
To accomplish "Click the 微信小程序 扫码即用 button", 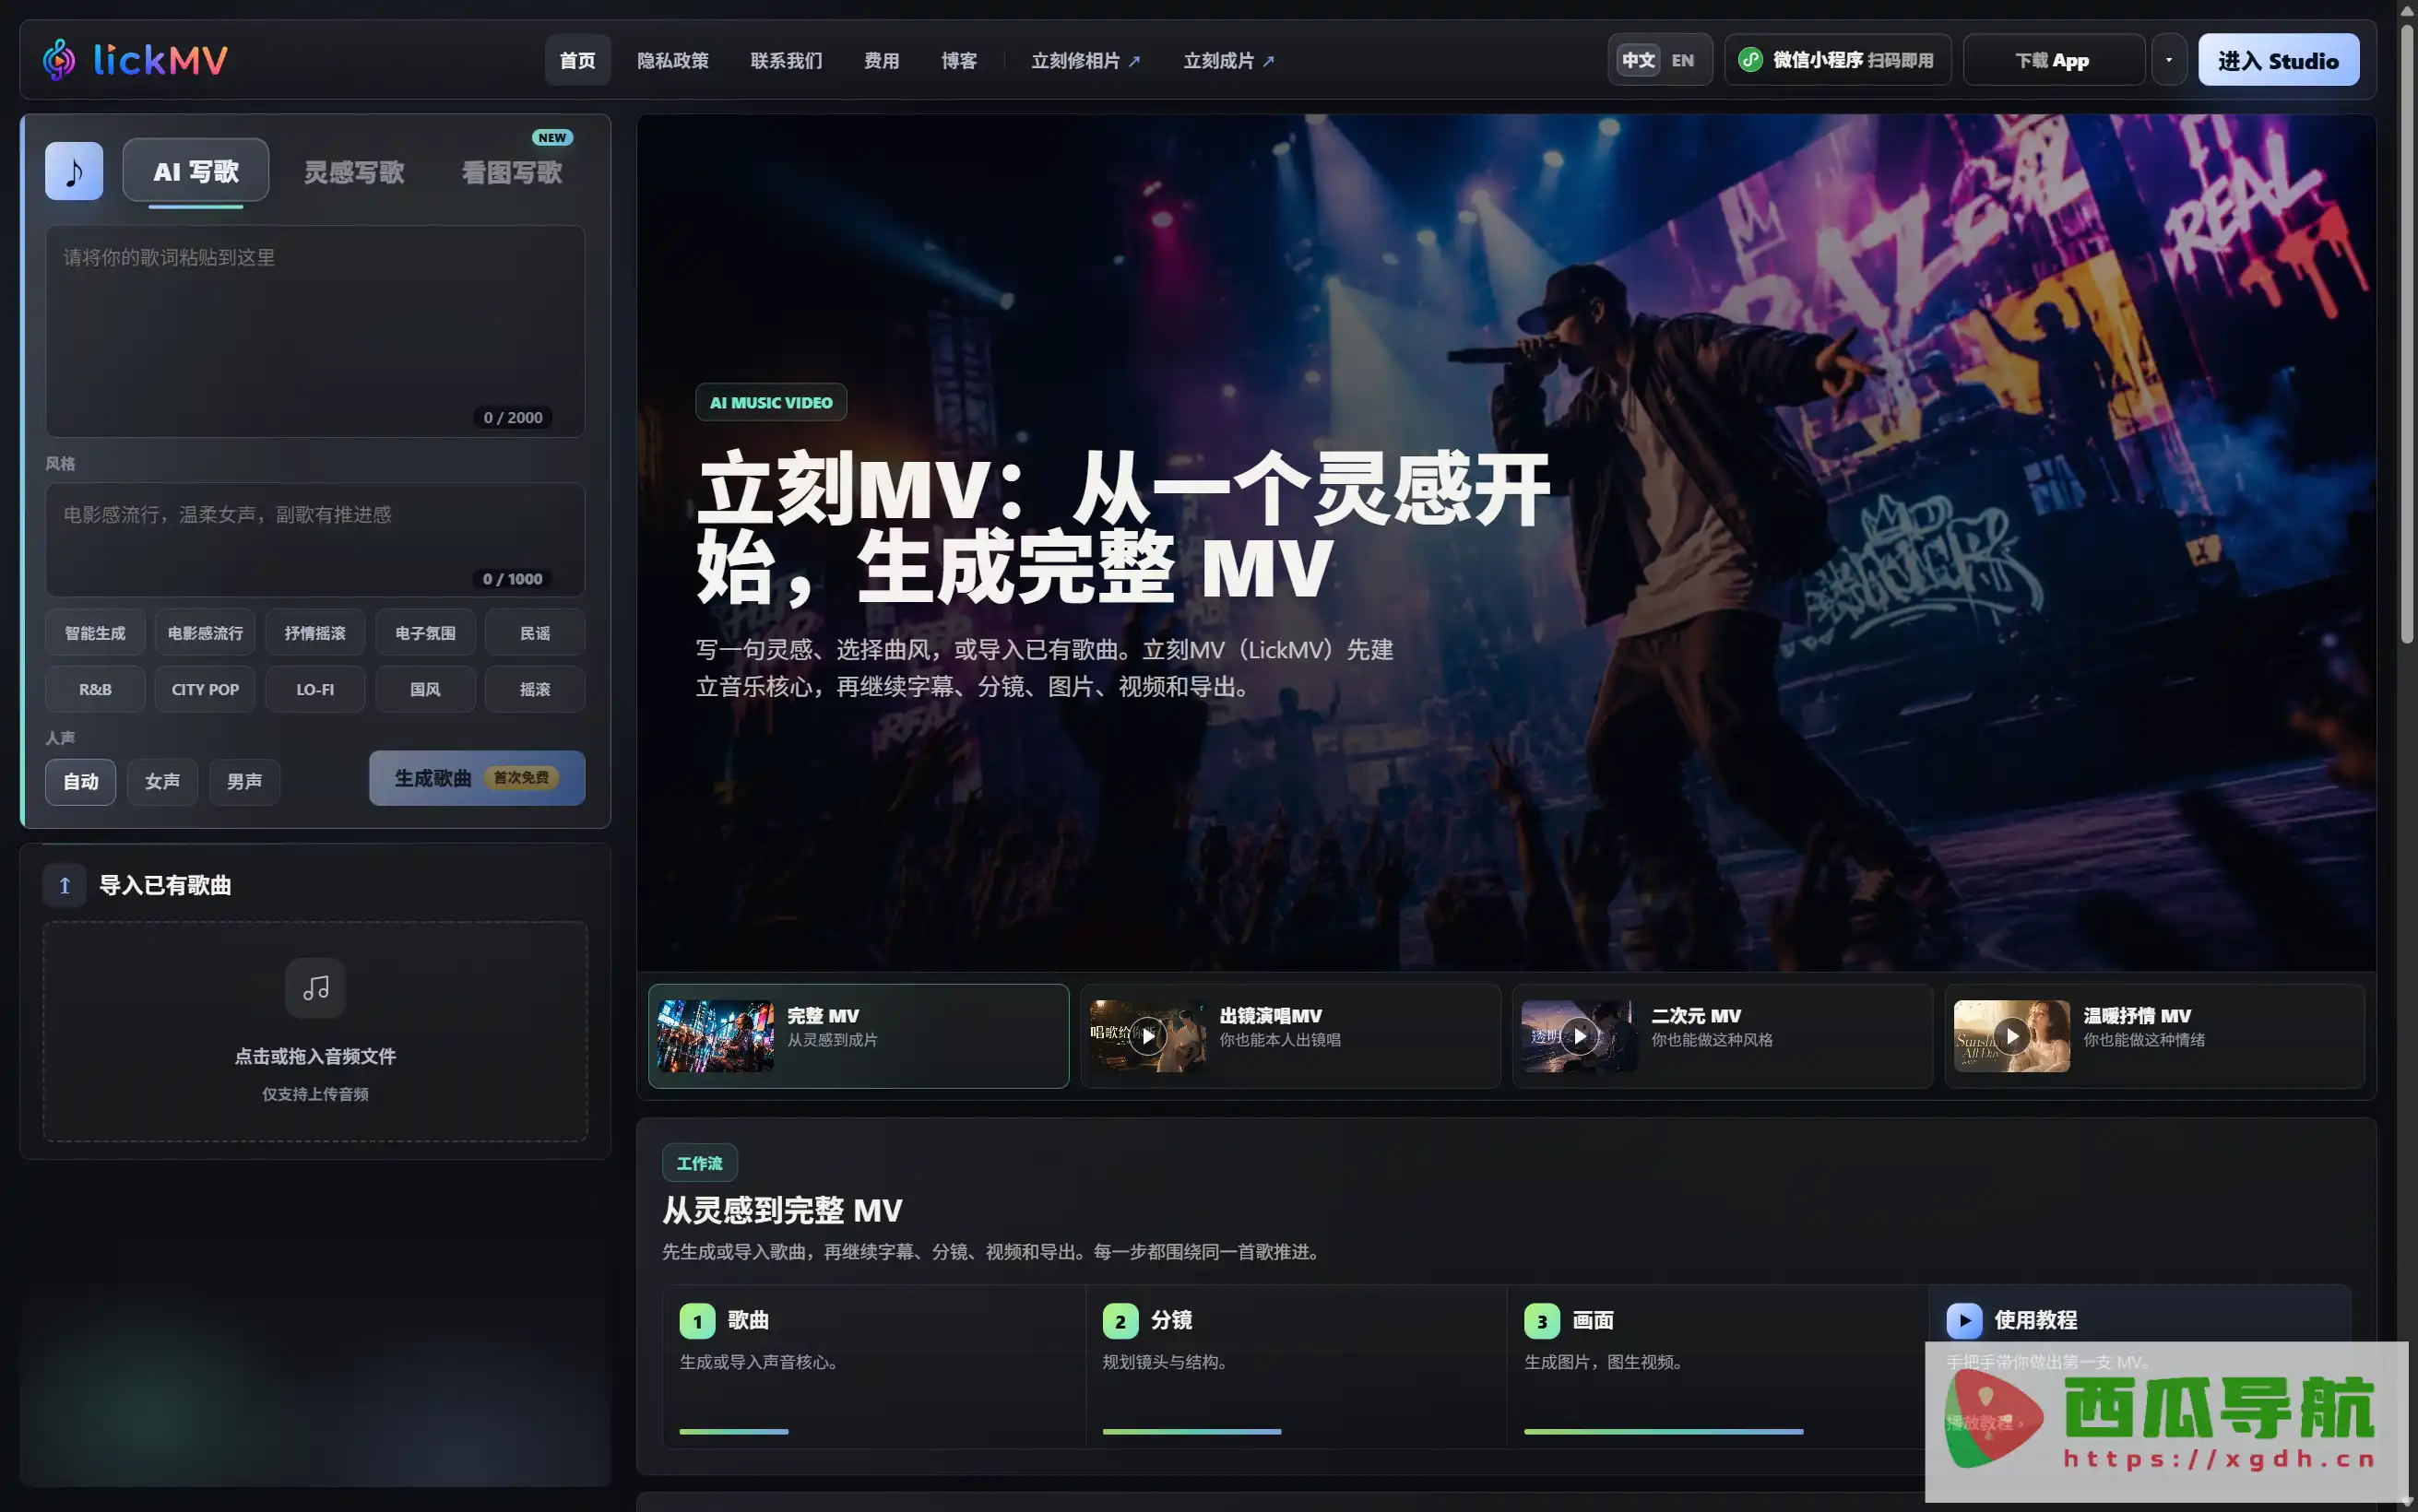I will [1837, 60].
